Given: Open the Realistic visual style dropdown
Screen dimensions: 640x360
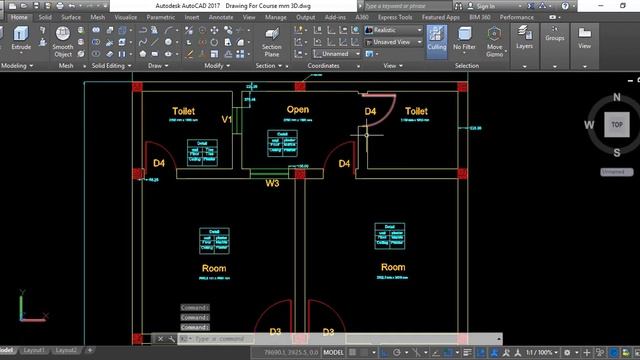Looking at the screenshot, I should coord(393,30).
